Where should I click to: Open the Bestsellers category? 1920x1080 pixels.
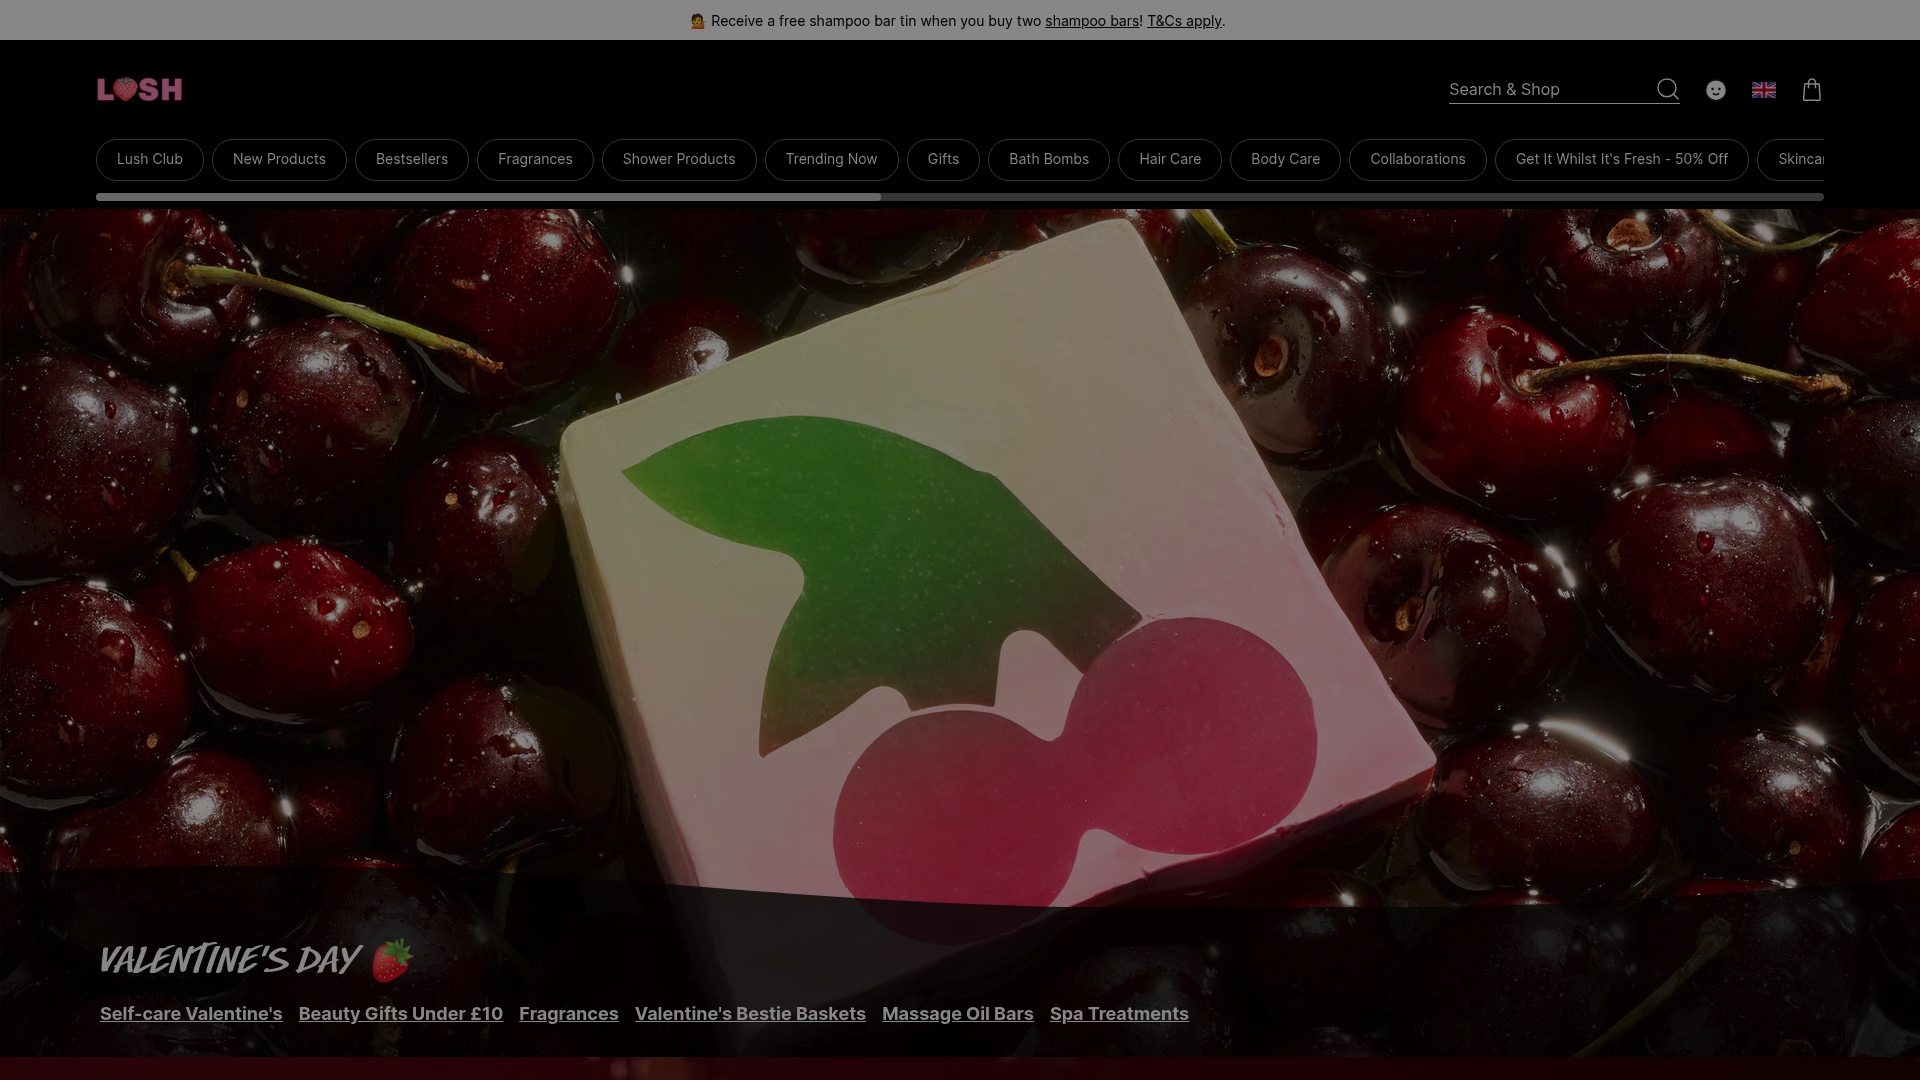click(412, 160)
